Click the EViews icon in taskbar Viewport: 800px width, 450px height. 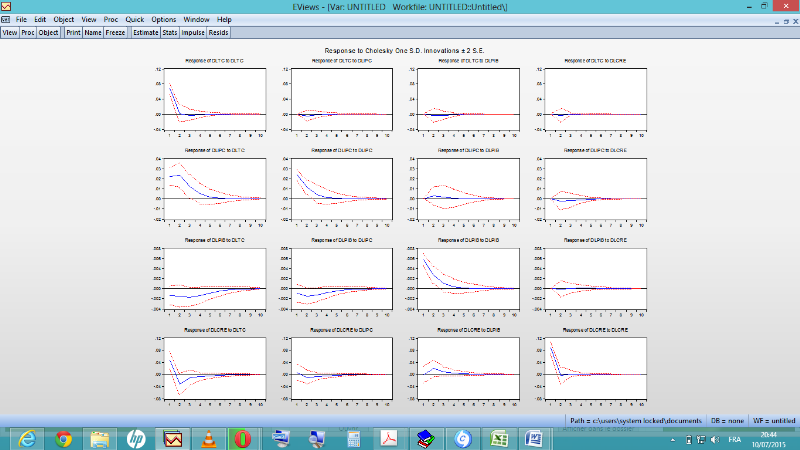(x=173, y=438)
